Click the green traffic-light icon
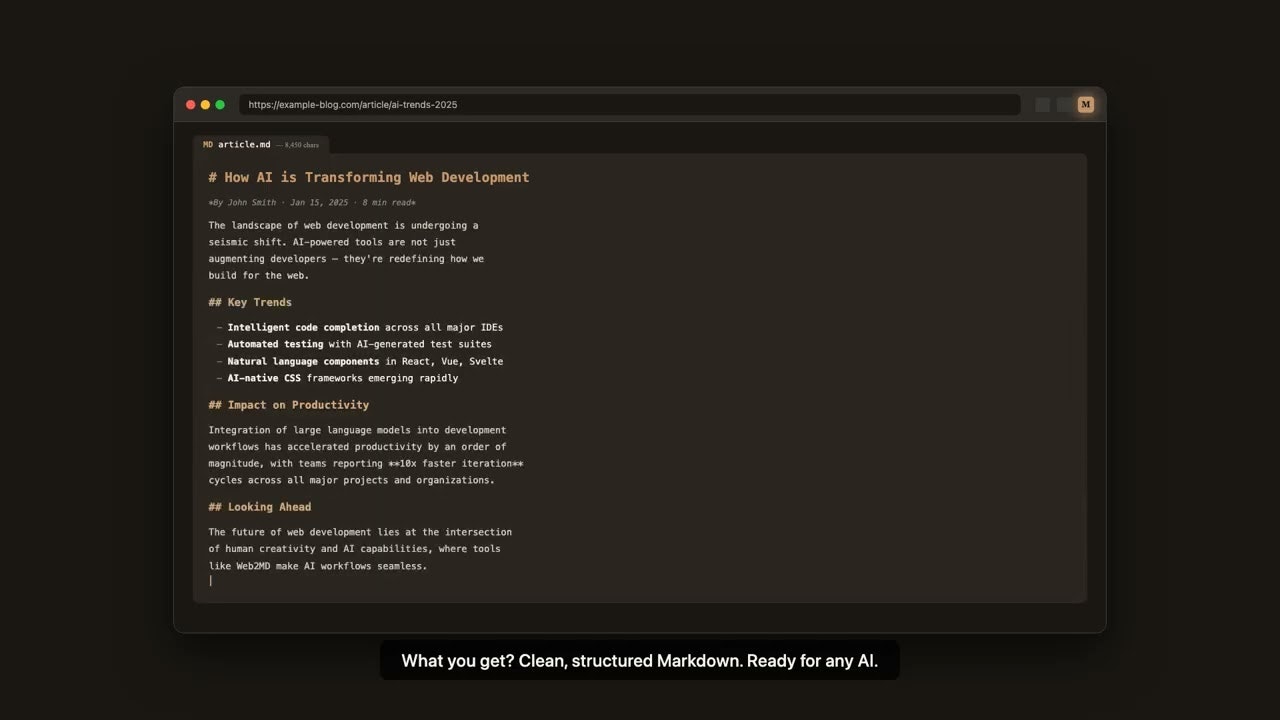Screen dimensions: 1280x720 tap(219, 104)
